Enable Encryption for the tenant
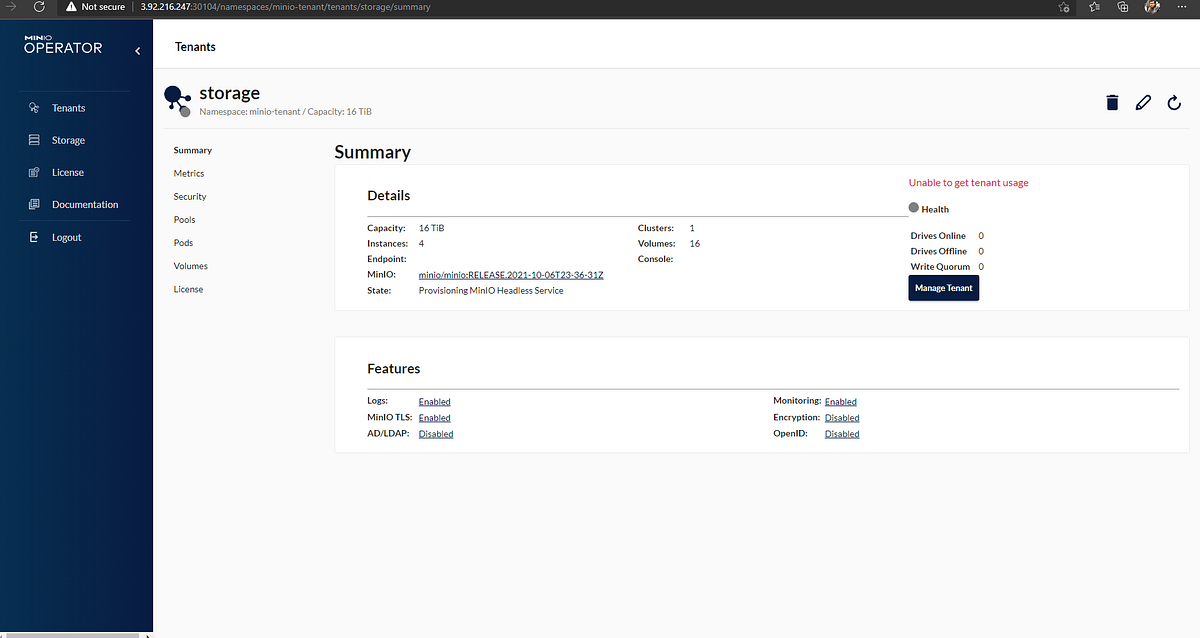The image size is (1200, 638). pos(841,417)
